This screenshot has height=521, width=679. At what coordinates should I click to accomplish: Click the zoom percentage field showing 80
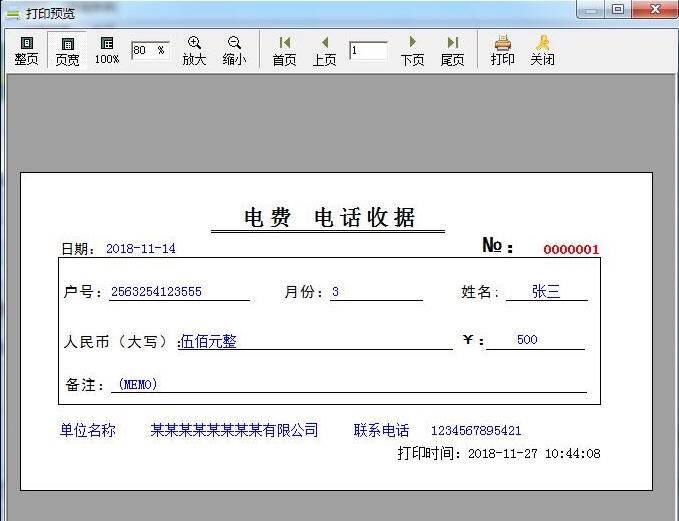pos(150,50)
